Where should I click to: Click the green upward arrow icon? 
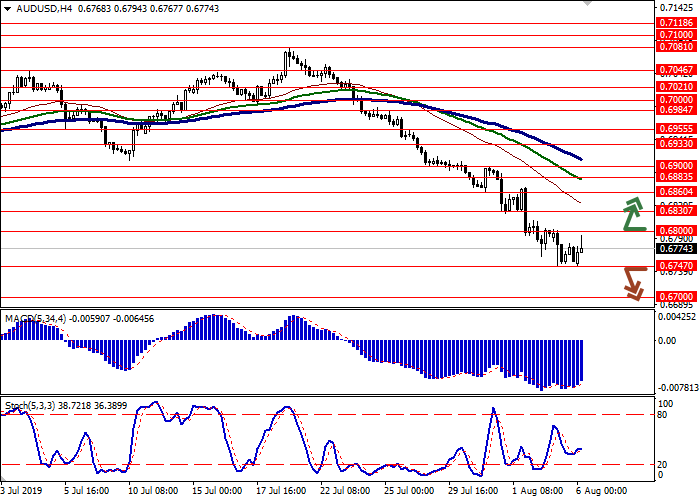click(632, 214)
